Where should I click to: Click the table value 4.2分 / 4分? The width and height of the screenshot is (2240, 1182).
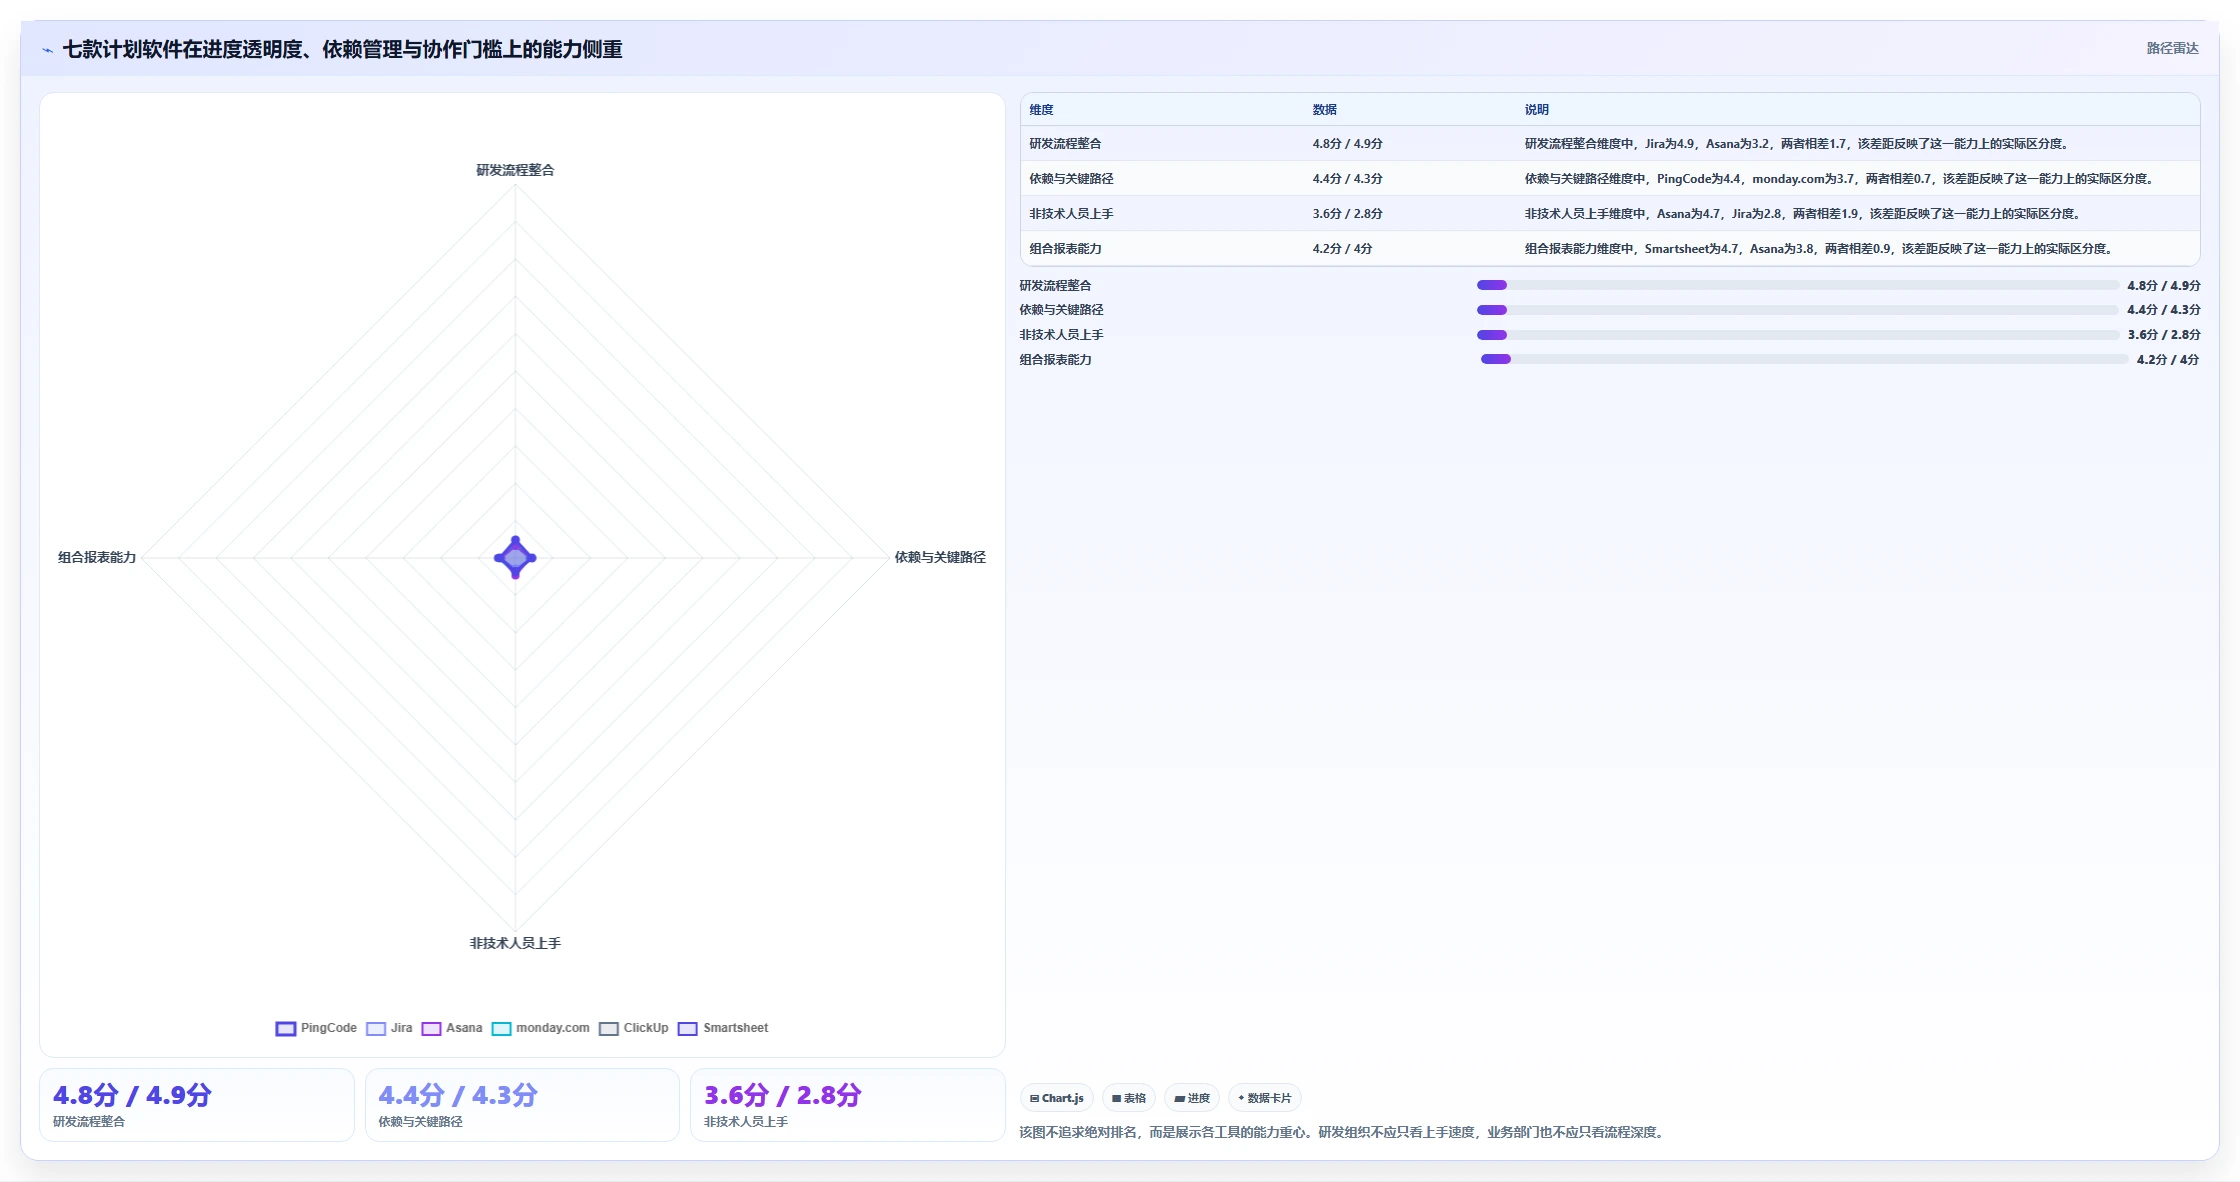click(1342, 249)
